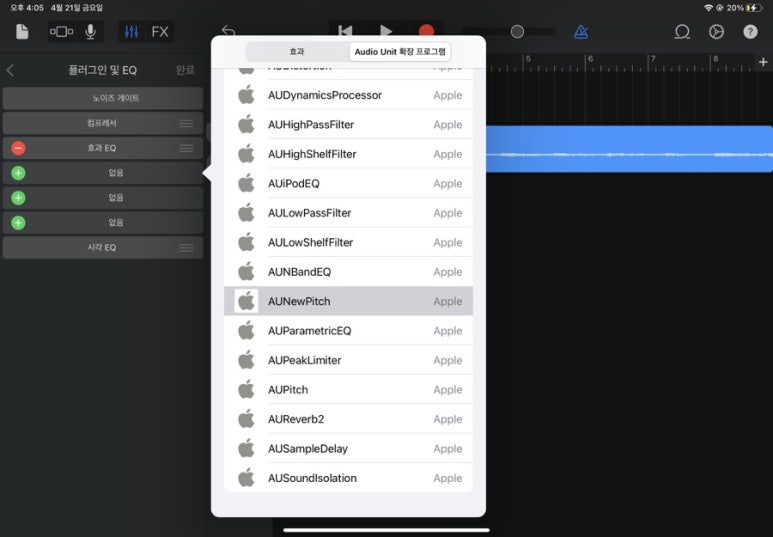This screenshot has height=537, width=773.
Task: Tap Apple logo beside AUNewPitch
Action: pyautogui.click(x=246, y=301)
